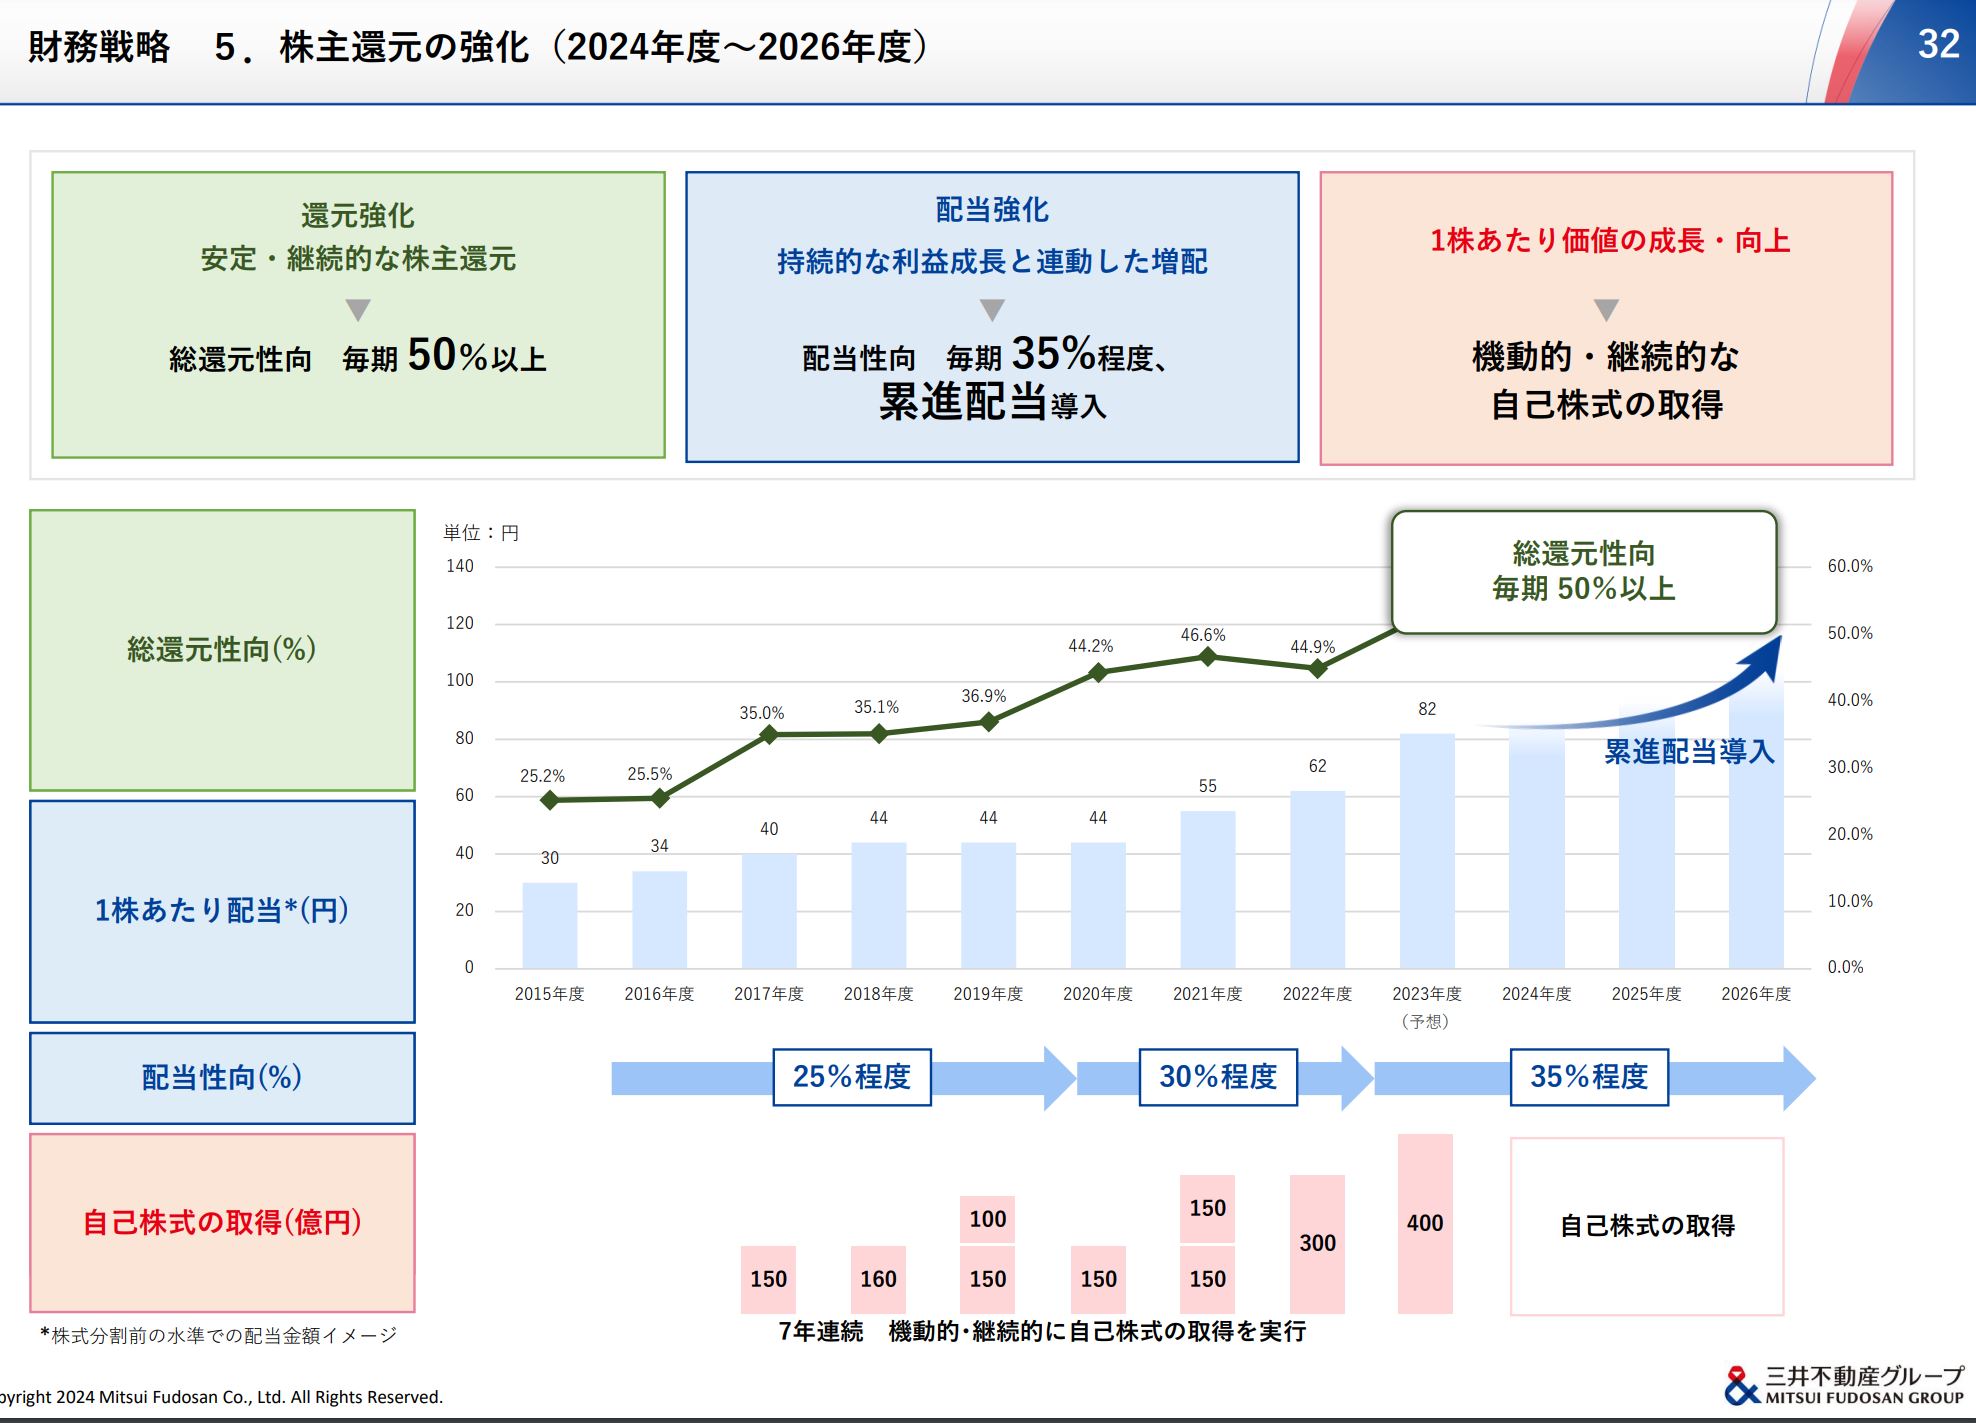Click the pink 300 buyback bar

[x=1317, y=1244]
